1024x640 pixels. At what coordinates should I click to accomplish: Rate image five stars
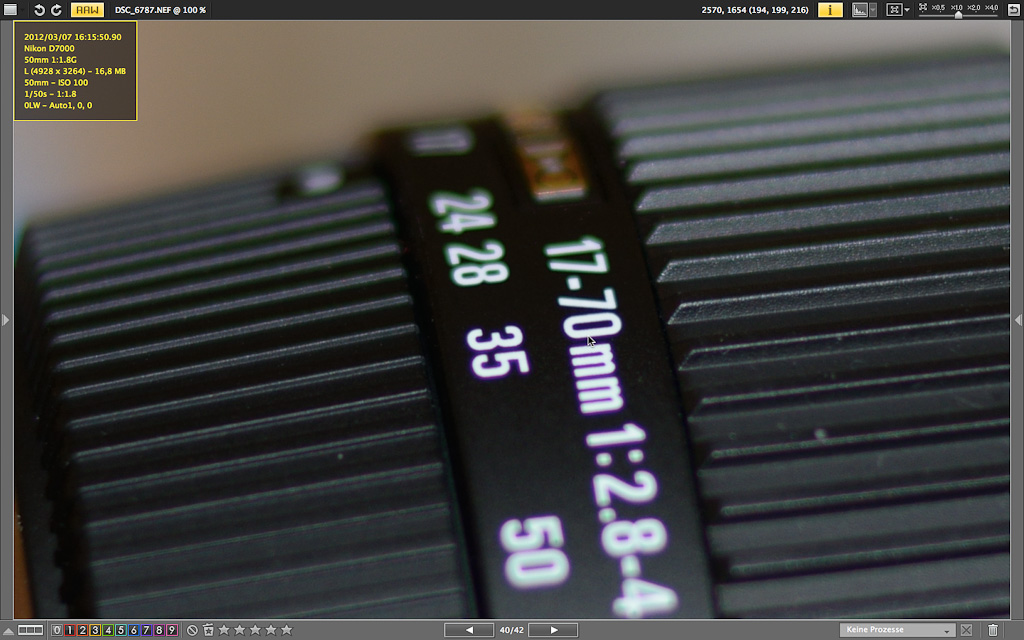click(x=287, y=630)
